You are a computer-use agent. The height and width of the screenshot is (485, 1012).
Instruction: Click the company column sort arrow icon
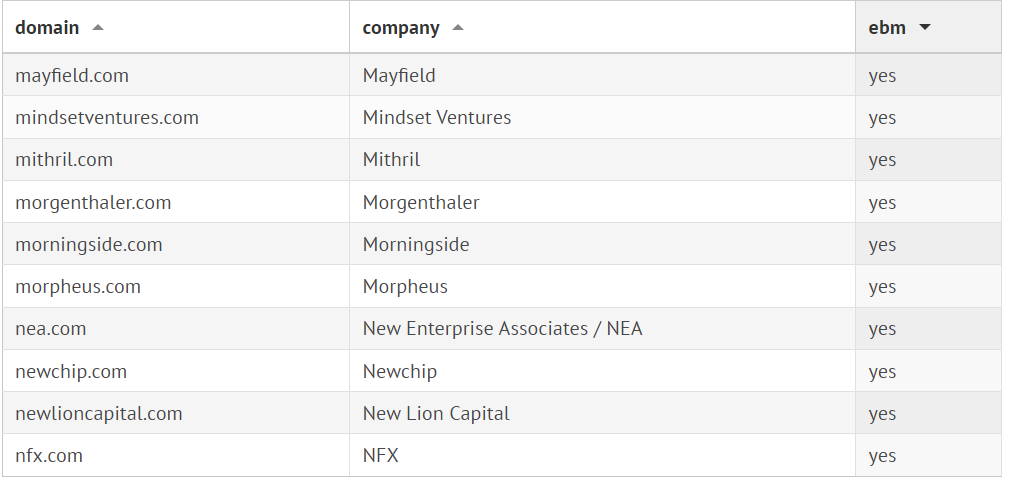tap(458, 28)
